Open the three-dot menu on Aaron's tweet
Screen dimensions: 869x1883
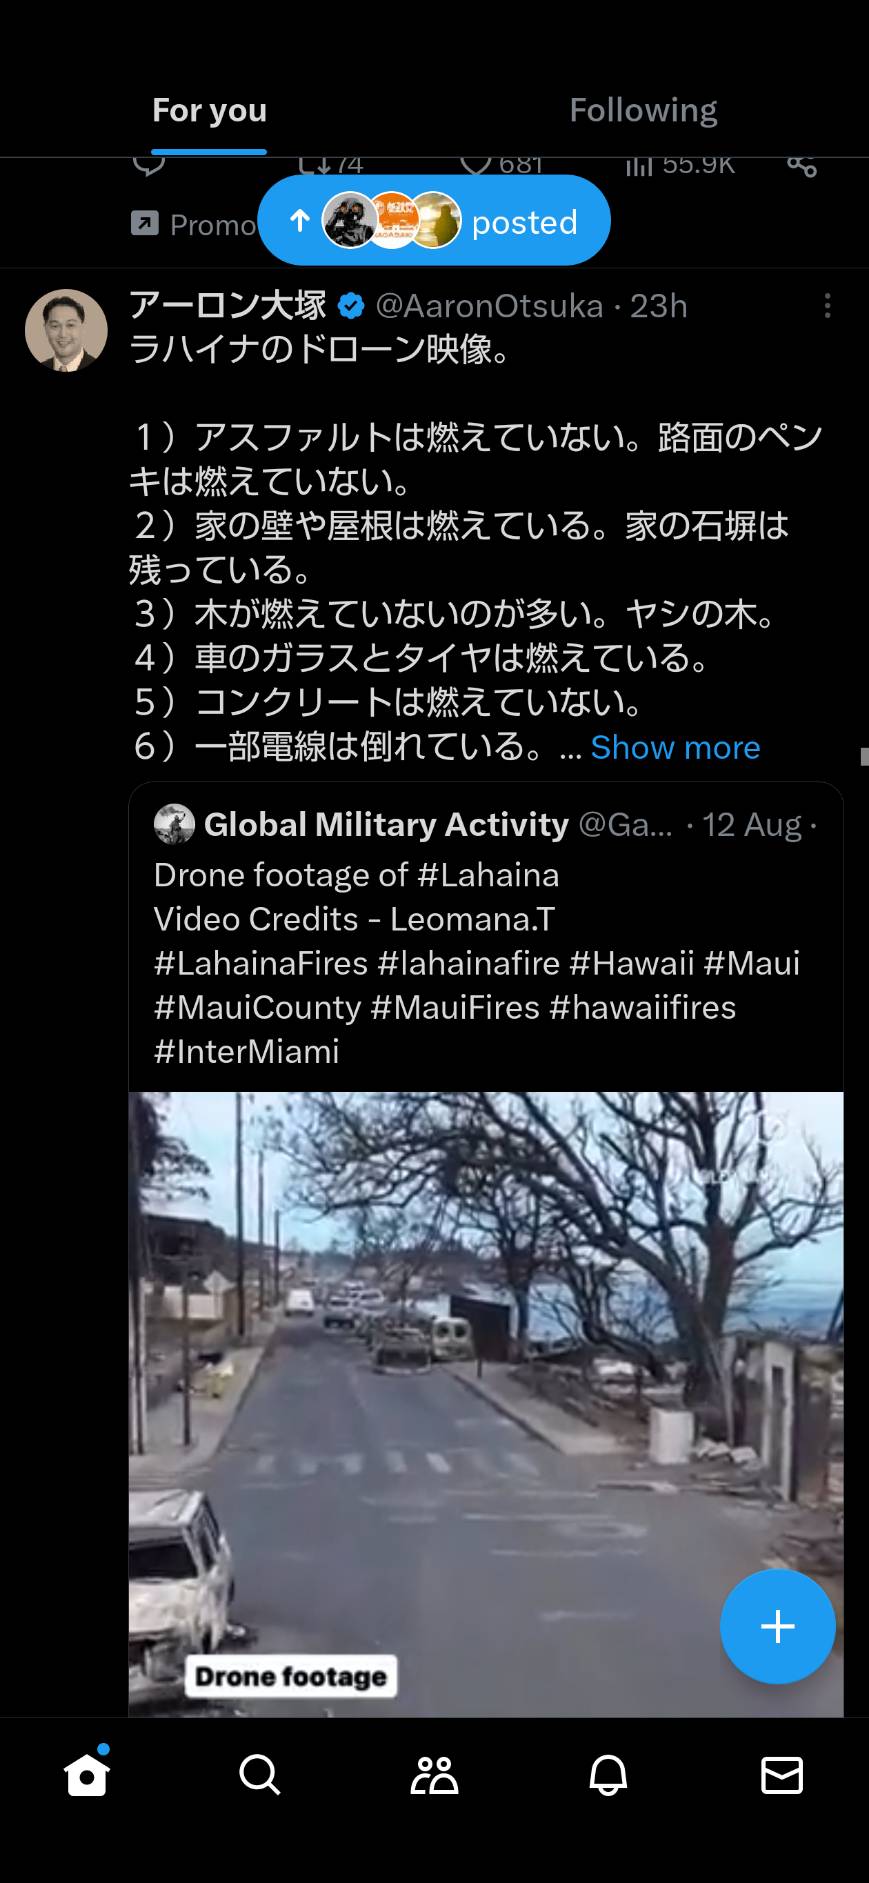[x=827, y=306]
